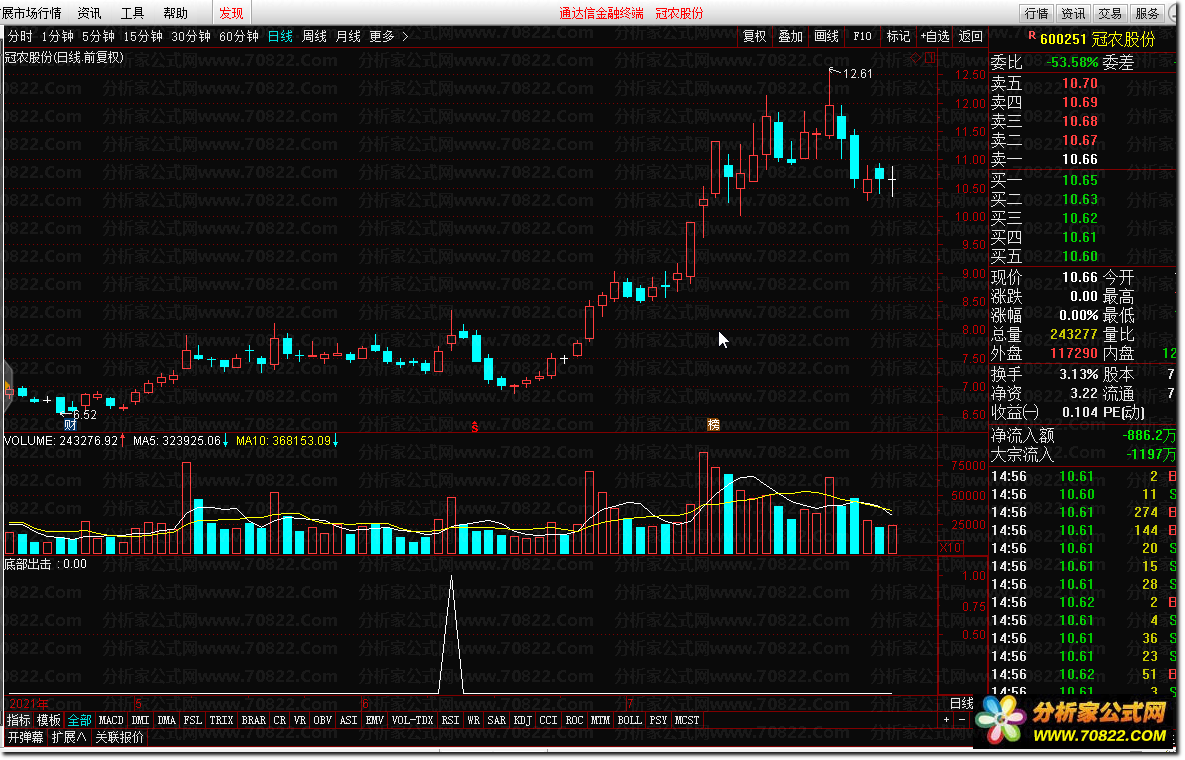Select the BOLL indicator
1185x760 pixels.
coord(630,721)
